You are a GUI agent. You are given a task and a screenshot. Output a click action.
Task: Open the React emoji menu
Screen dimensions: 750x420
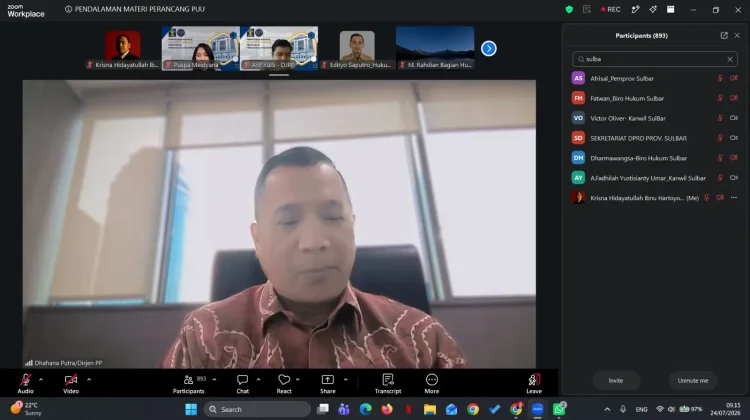[284, 384]
